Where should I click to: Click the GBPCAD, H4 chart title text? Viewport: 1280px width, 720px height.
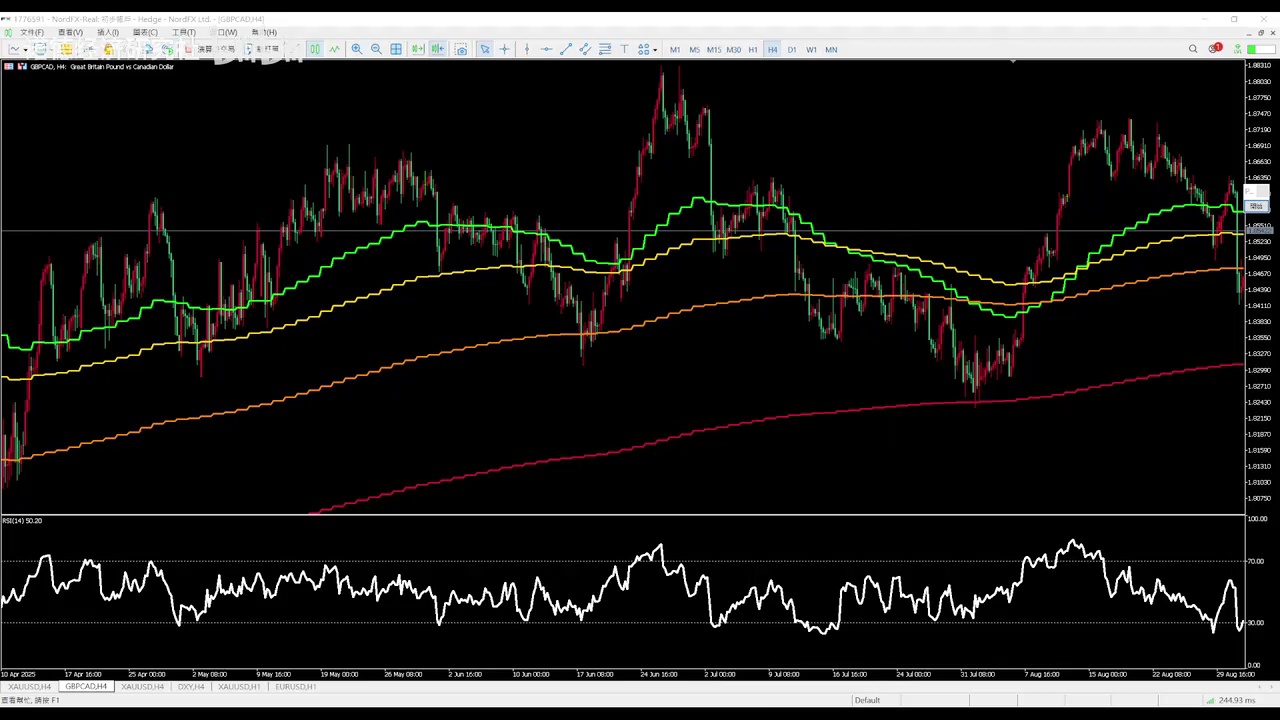pyautogui.click(x=102, y=67)
